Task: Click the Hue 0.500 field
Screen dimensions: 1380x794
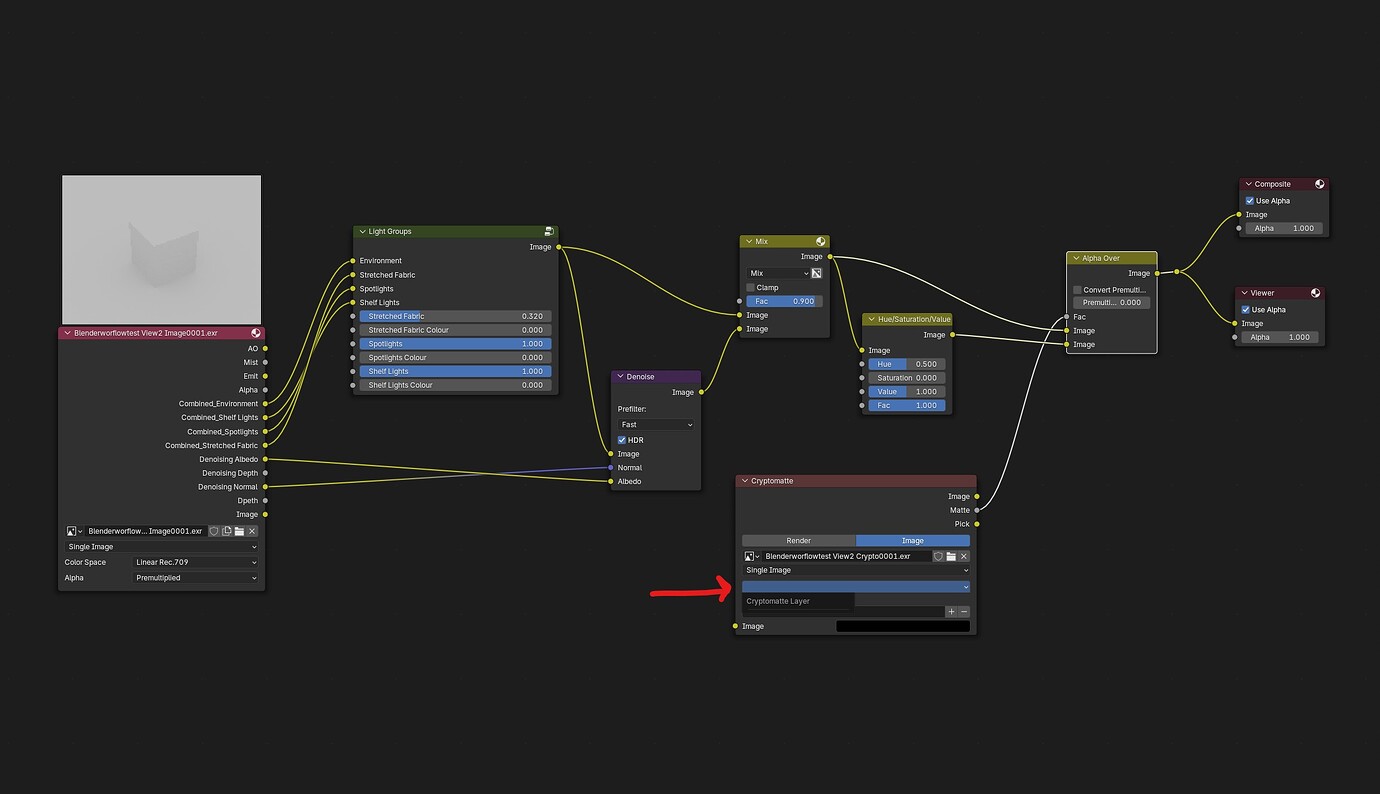Action: tap(906, 364)
